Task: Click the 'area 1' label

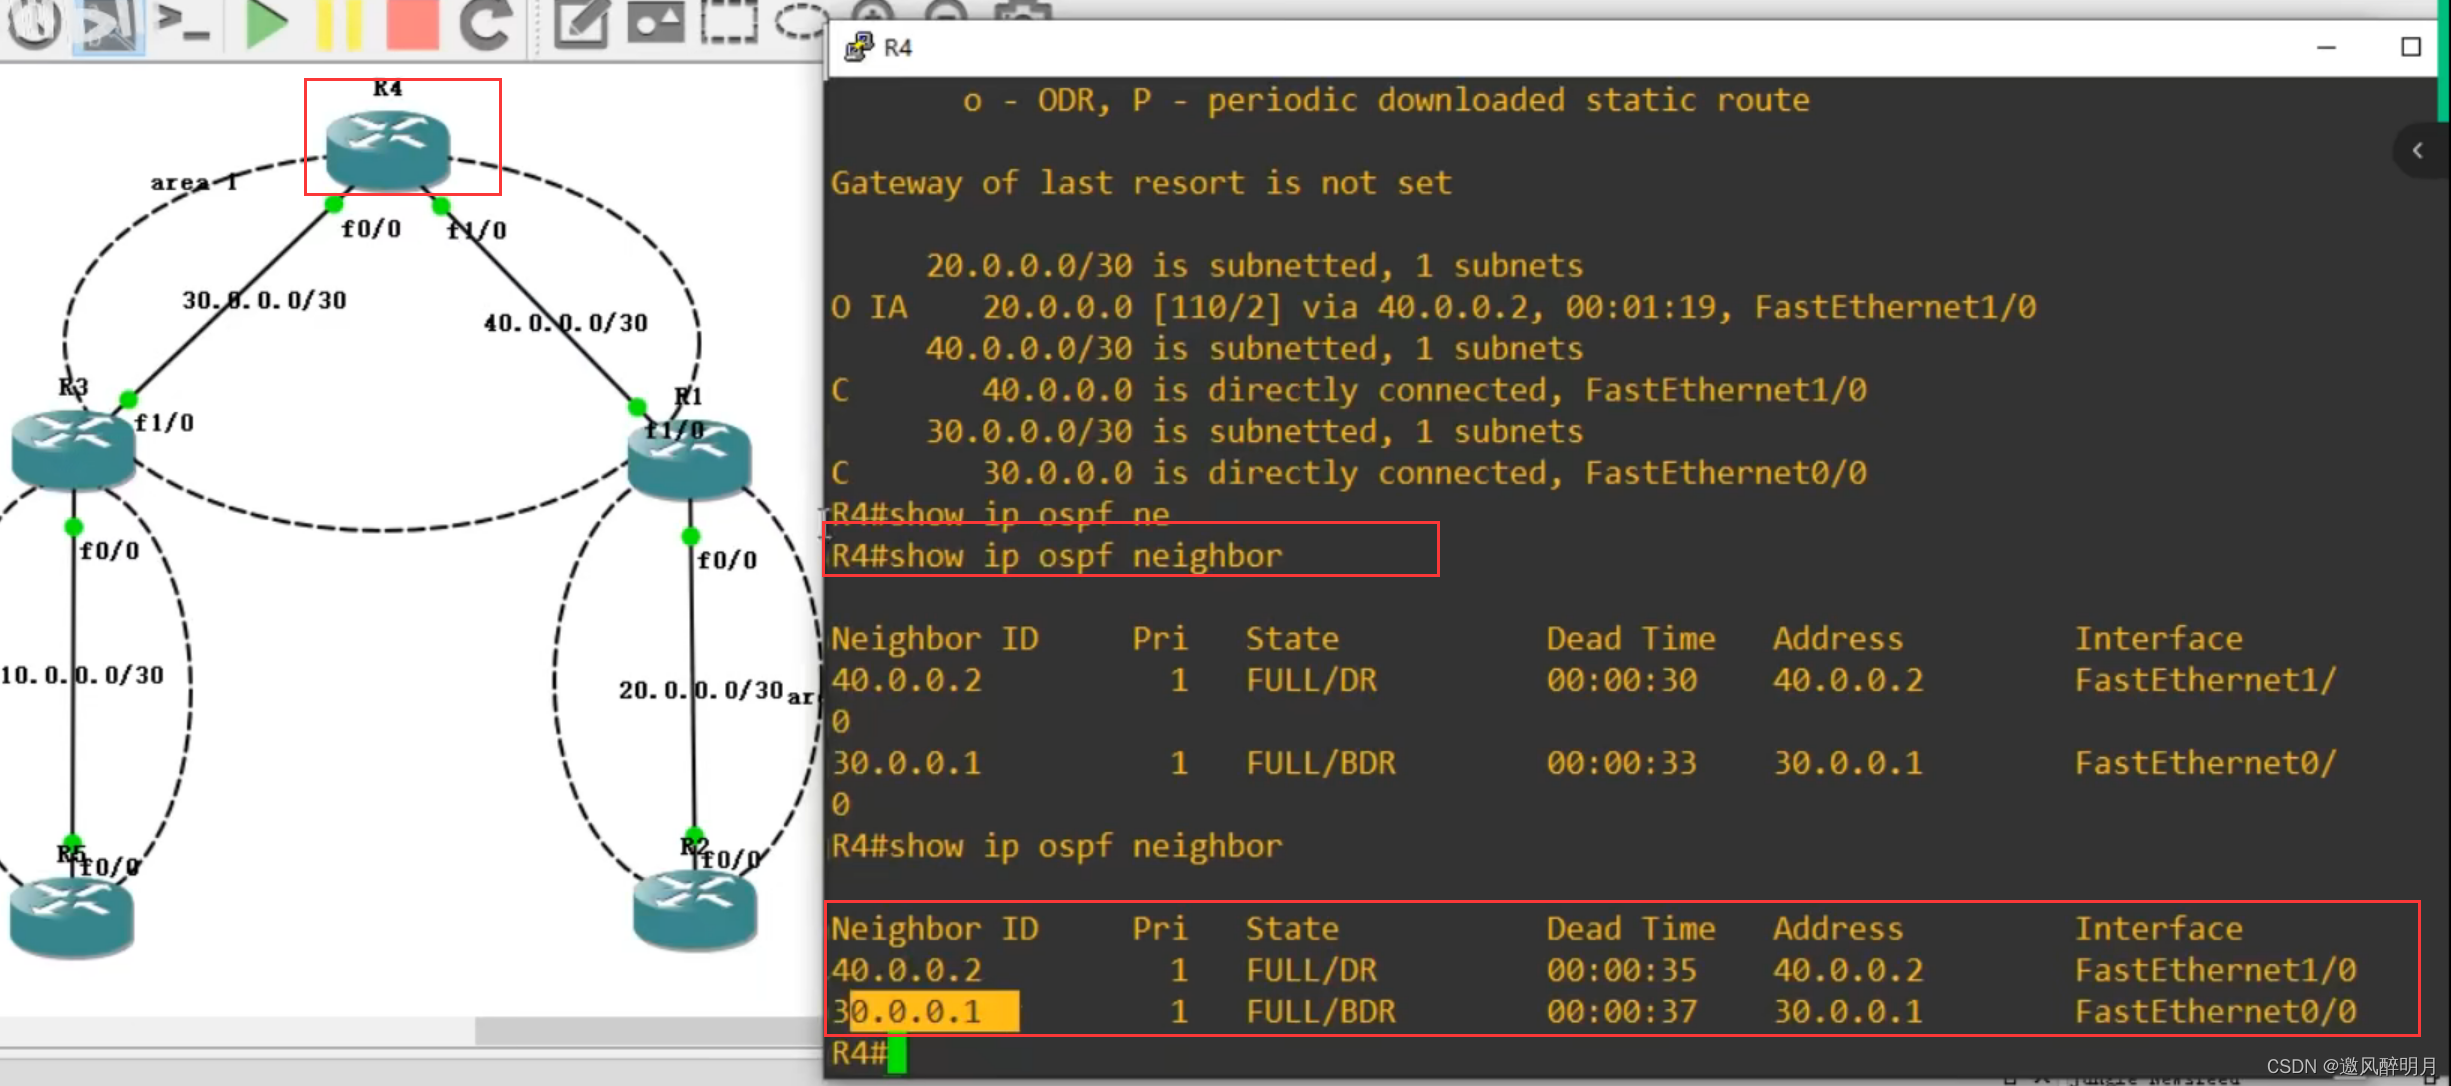Action: pyautogui.click(x=194, y=182)
